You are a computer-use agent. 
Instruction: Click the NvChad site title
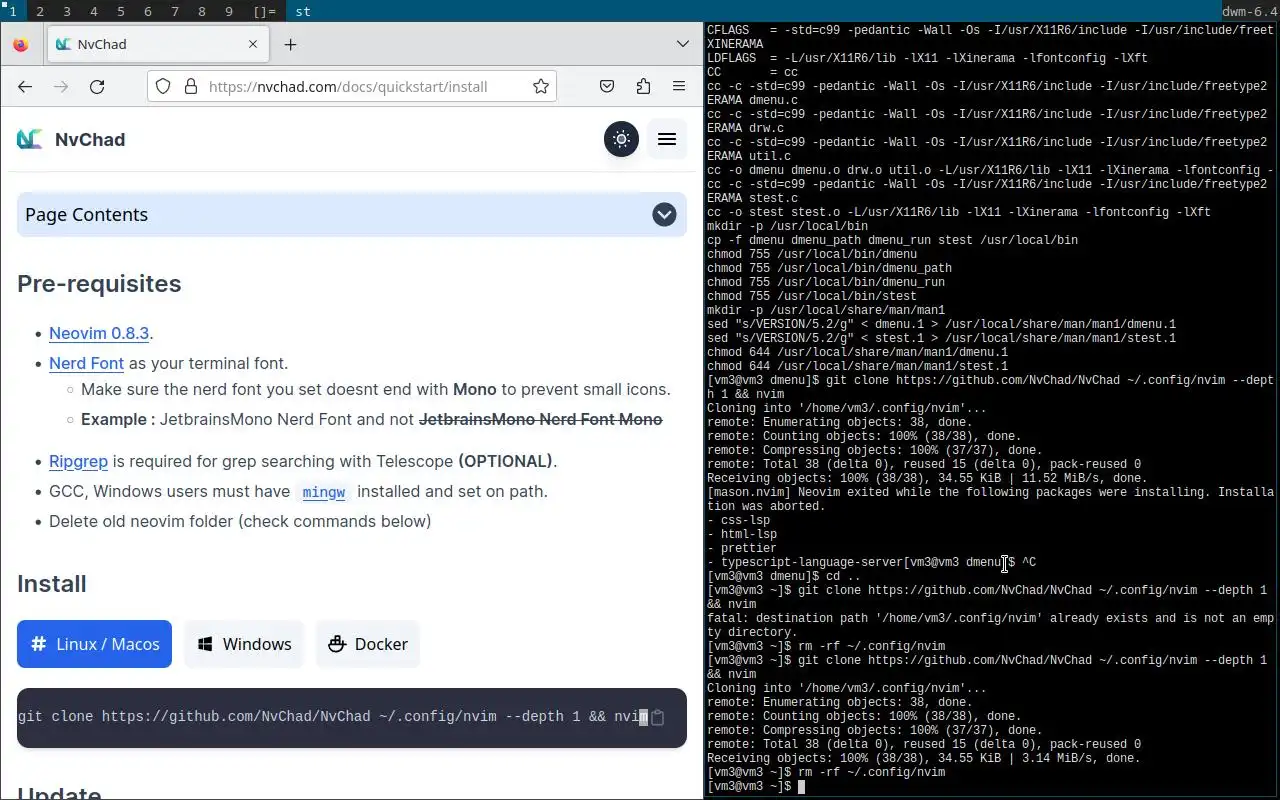[x=90, y=139]
